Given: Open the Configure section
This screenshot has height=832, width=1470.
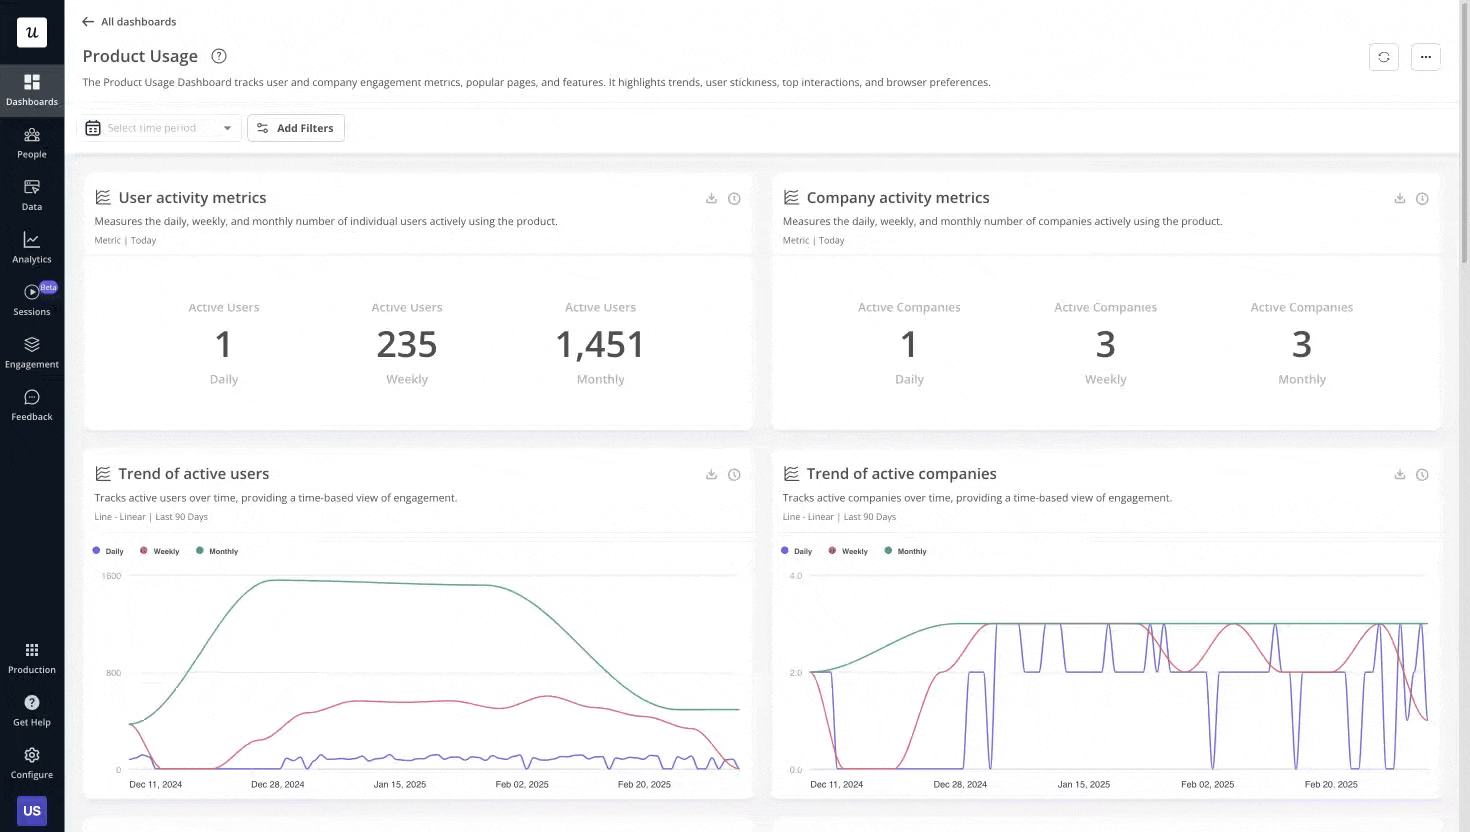Looking at the screenshot, I should tap(31, 762).
